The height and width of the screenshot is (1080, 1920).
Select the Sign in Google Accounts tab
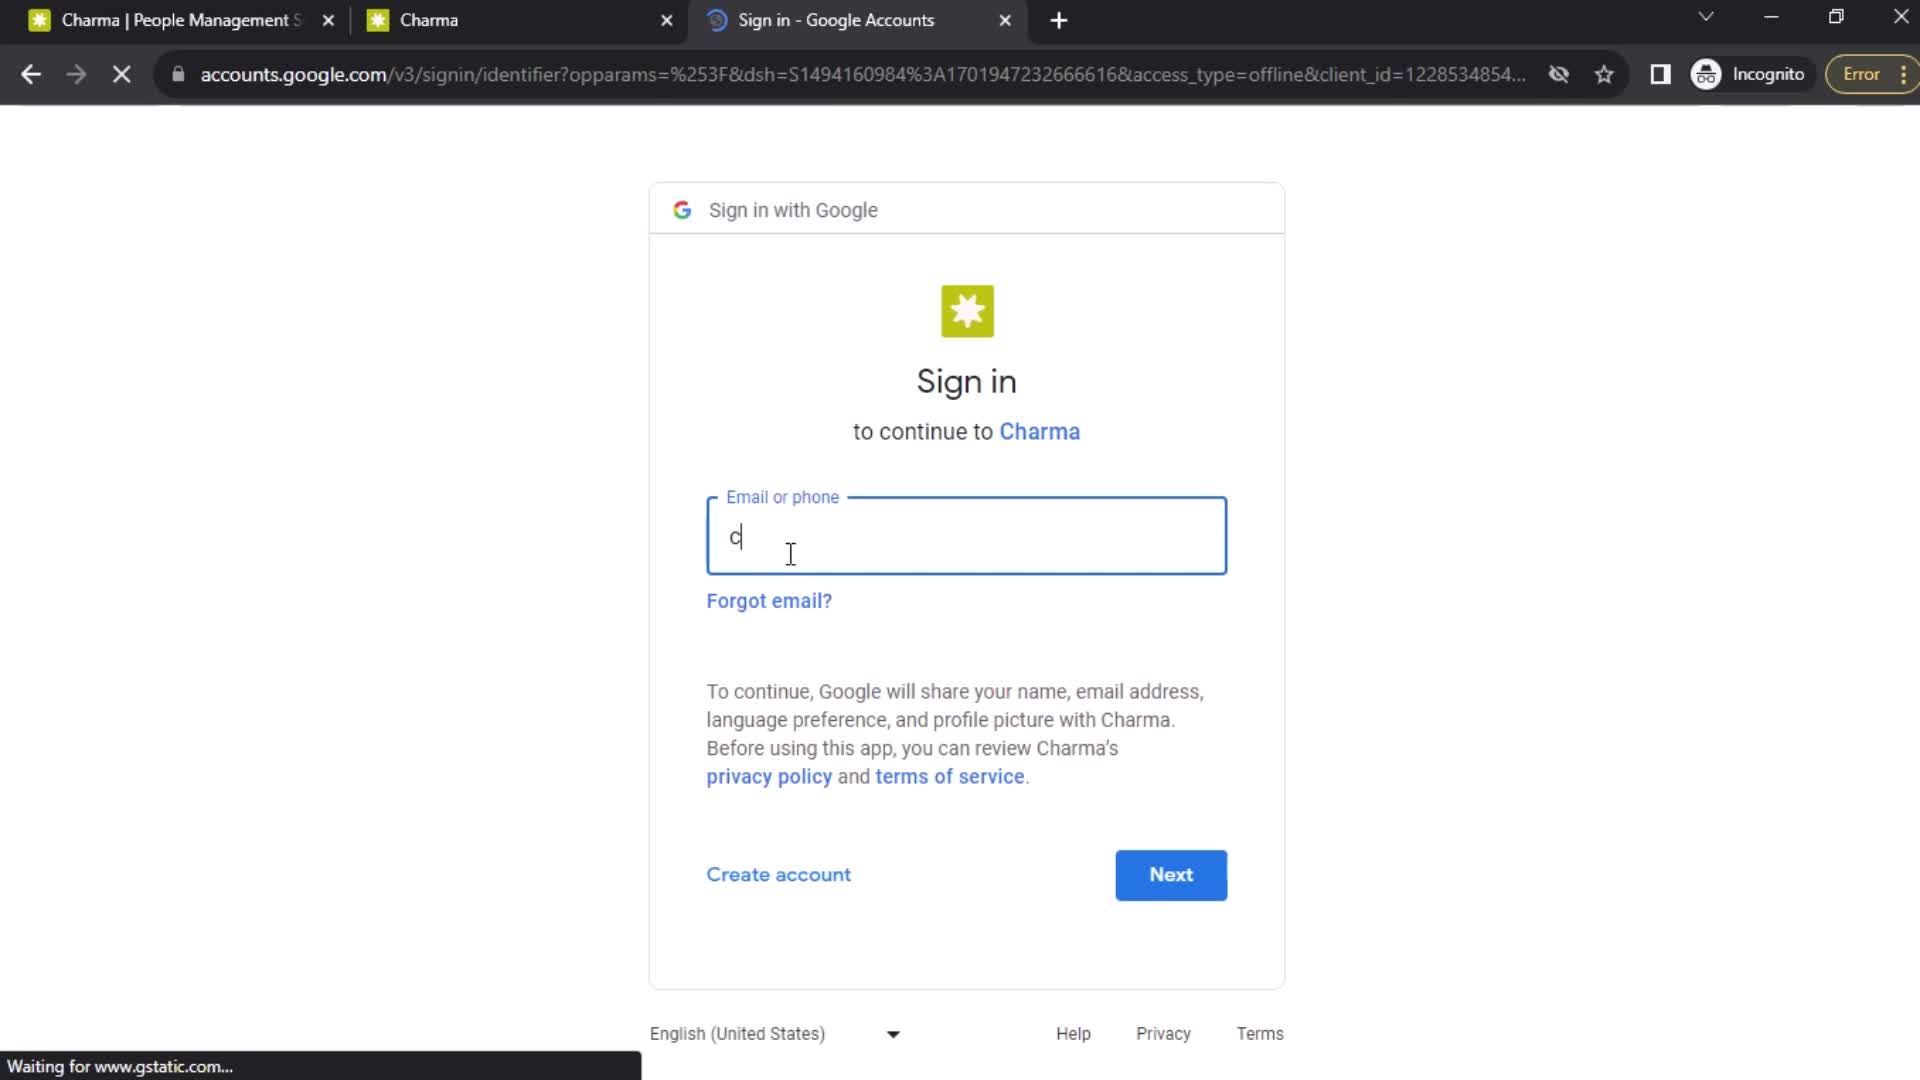point(858,20)
